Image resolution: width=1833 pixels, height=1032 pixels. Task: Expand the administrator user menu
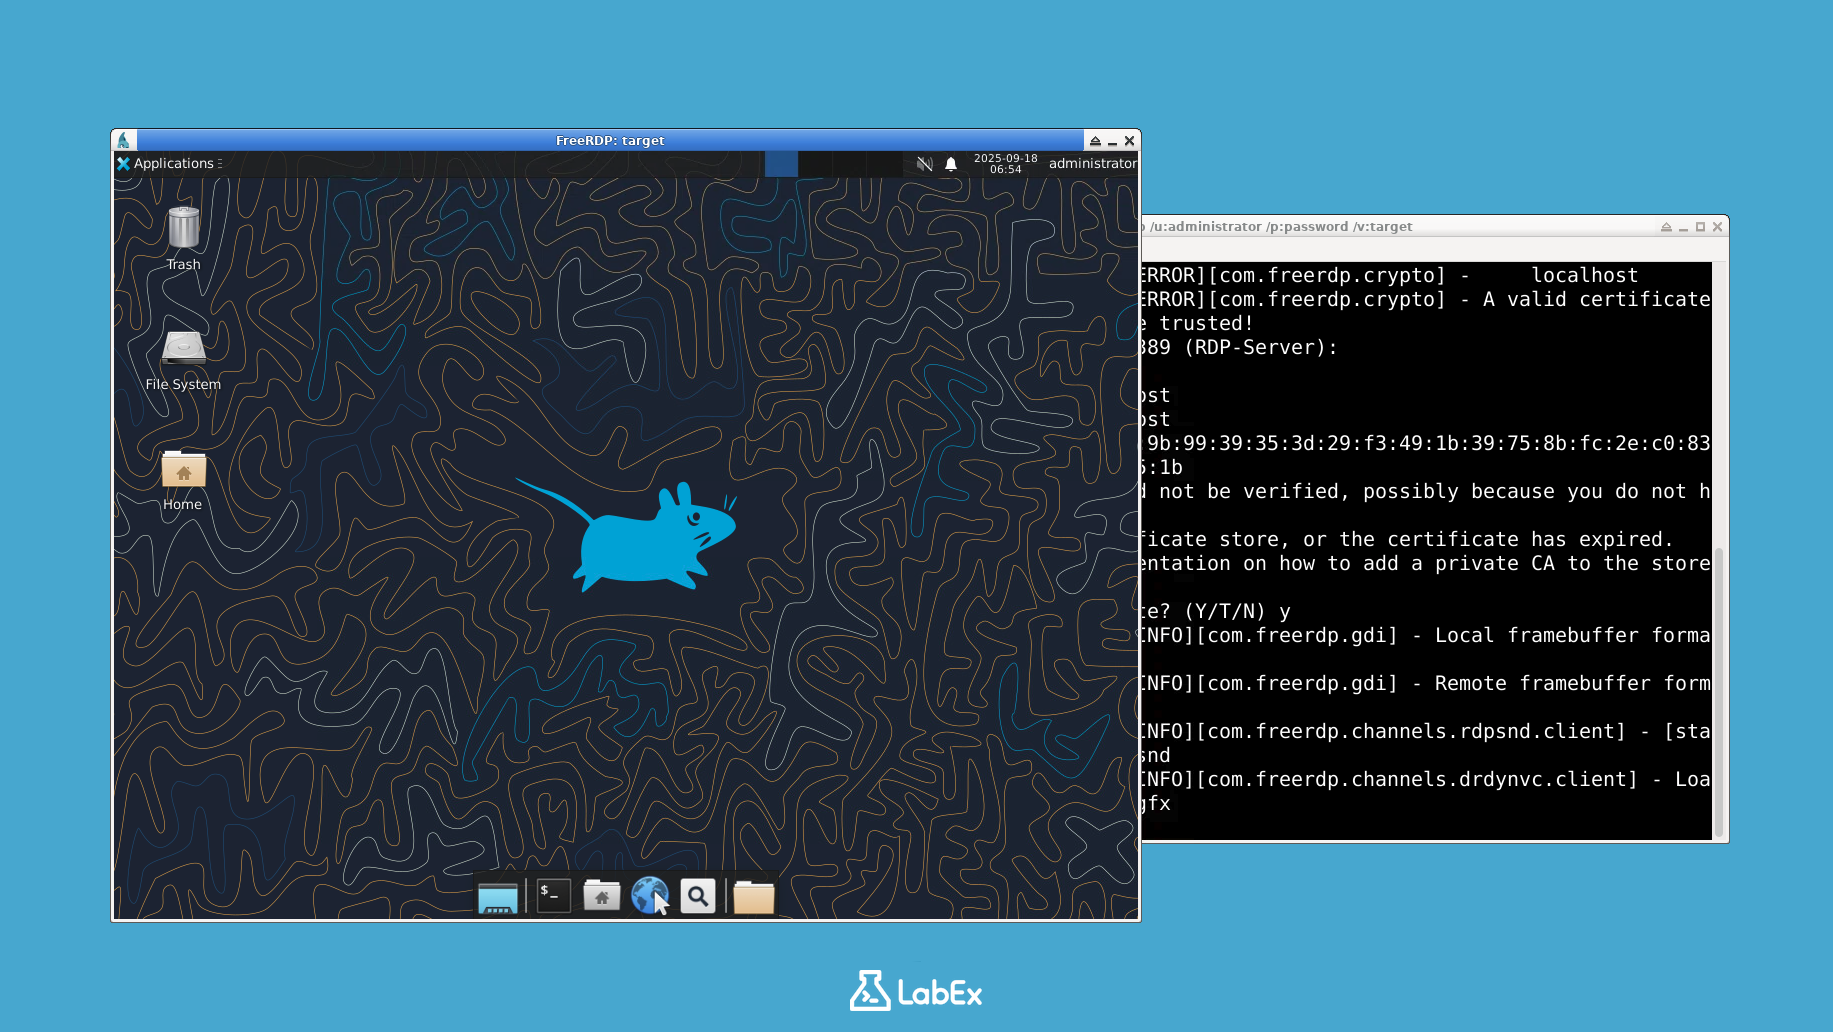[1092, 164]
